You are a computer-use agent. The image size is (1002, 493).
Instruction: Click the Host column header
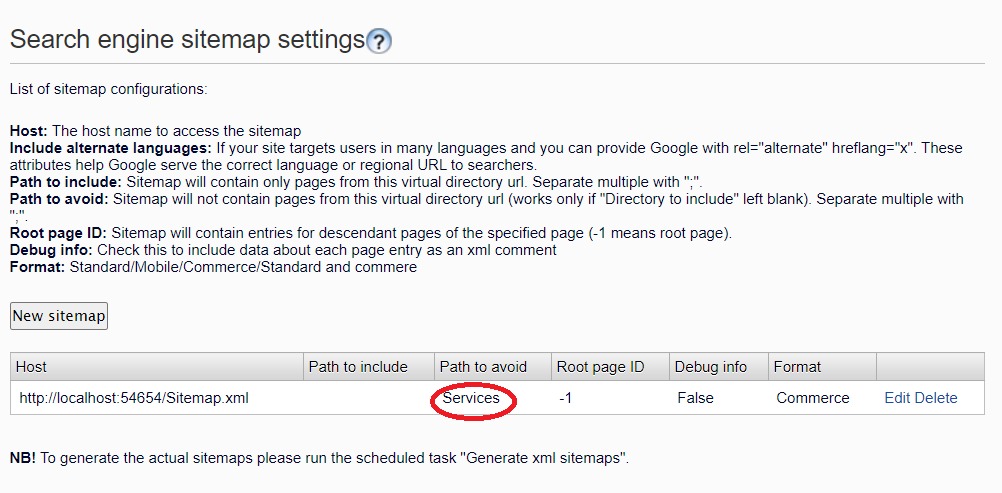pos(32,367)
